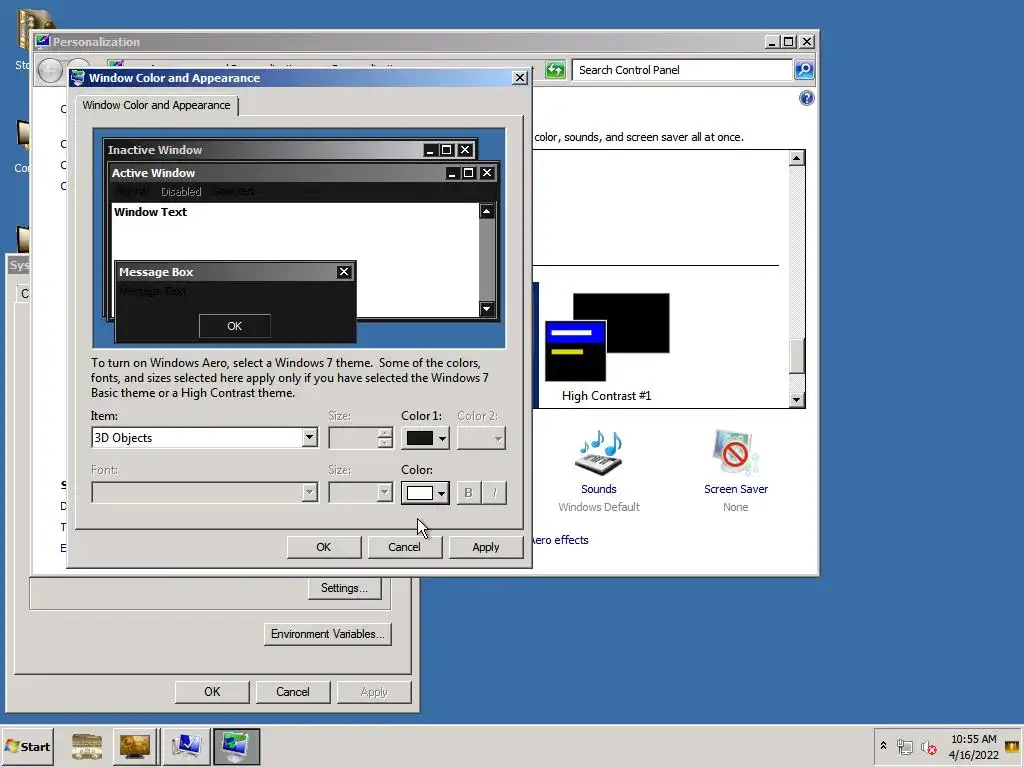This screenshot has height=768, width=1024.
Task: Click the Search Control Panel field
Action: click(682, 70)
